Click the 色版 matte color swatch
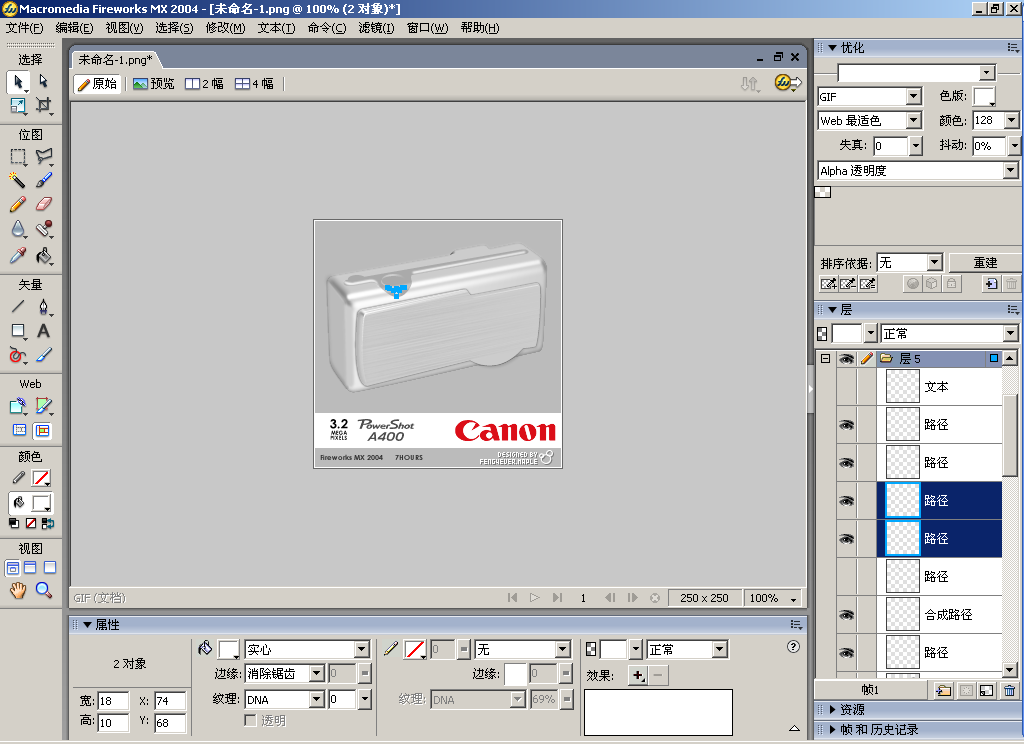 [x=984, y=97]
